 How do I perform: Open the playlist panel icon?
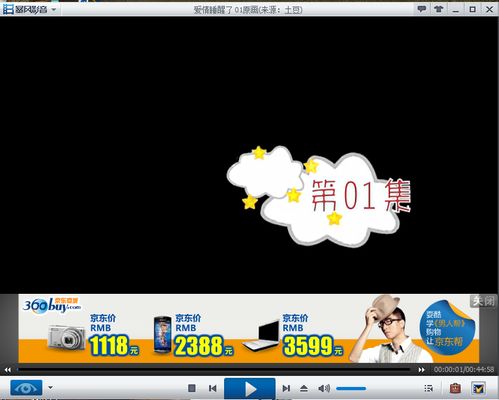click(428, 388)
